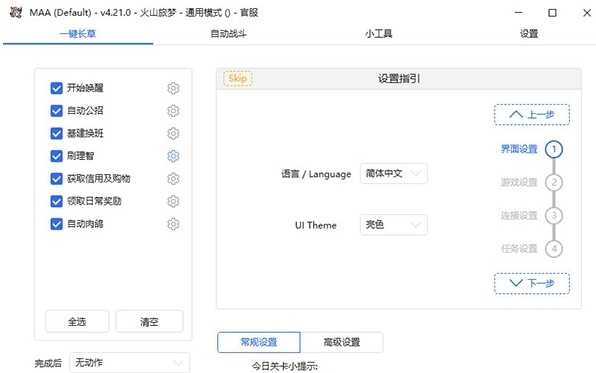Screen dimensions: 596x373
Task: Open settings gear for 领取日常奖励 task
Action: coord(173,201)
